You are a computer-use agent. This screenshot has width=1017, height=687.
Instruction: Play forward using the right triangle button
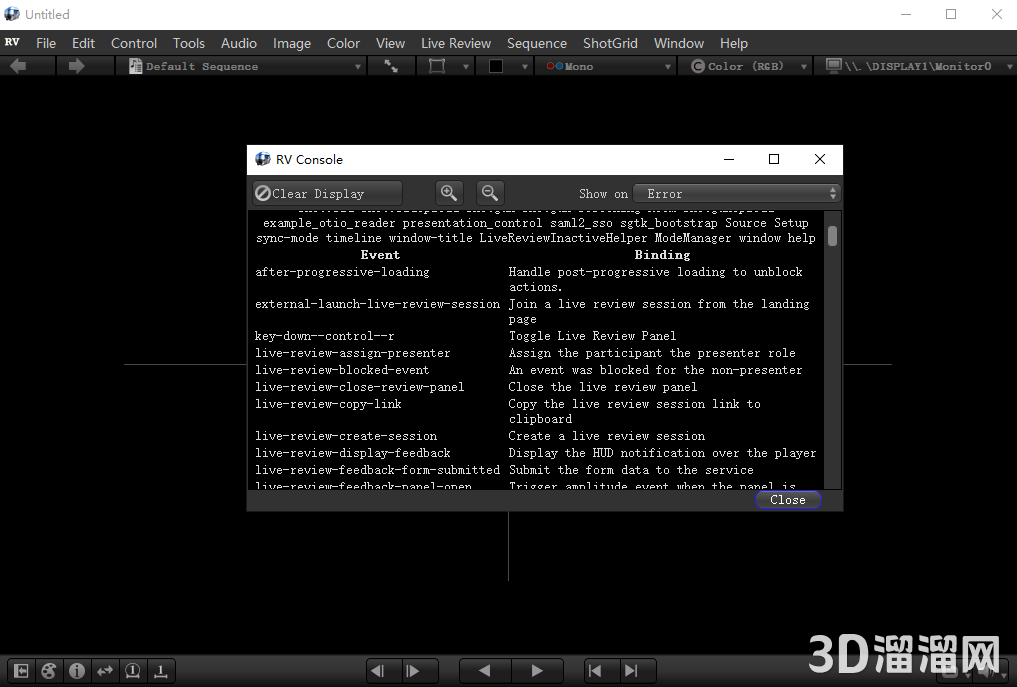(537, 671)
